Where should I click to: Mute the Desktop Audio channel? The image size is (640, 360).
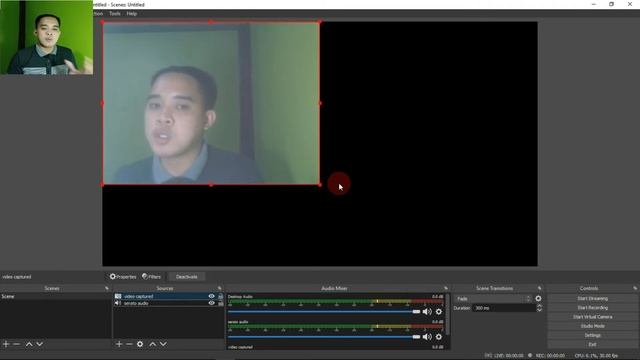427,312
